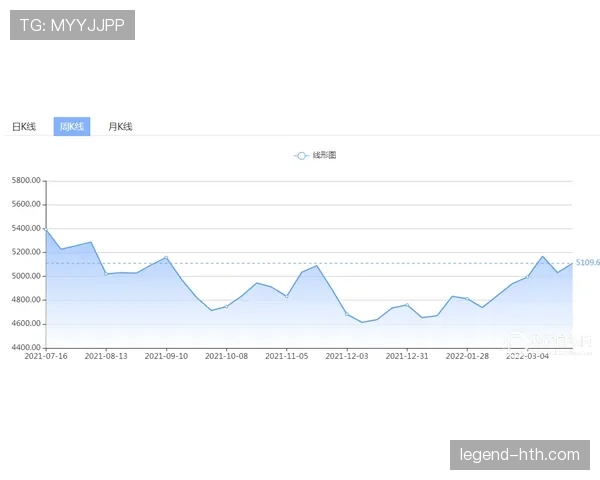
Task: Click the 5109.6 average line label
Action: tap(587, 262)
